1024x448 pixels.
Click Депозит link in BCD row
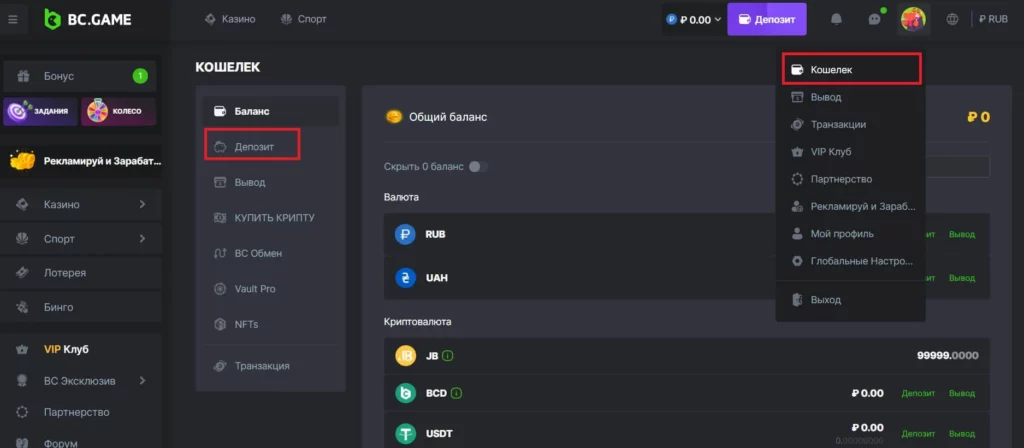point(918,393)
